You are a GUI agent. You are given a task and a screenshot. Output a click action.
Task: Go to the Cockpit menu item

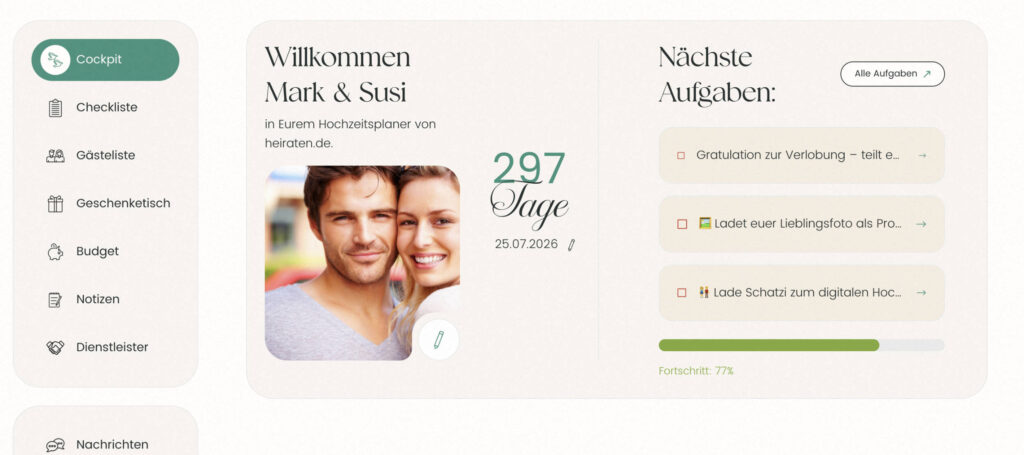pyautogui.click(x=105, y=59)
